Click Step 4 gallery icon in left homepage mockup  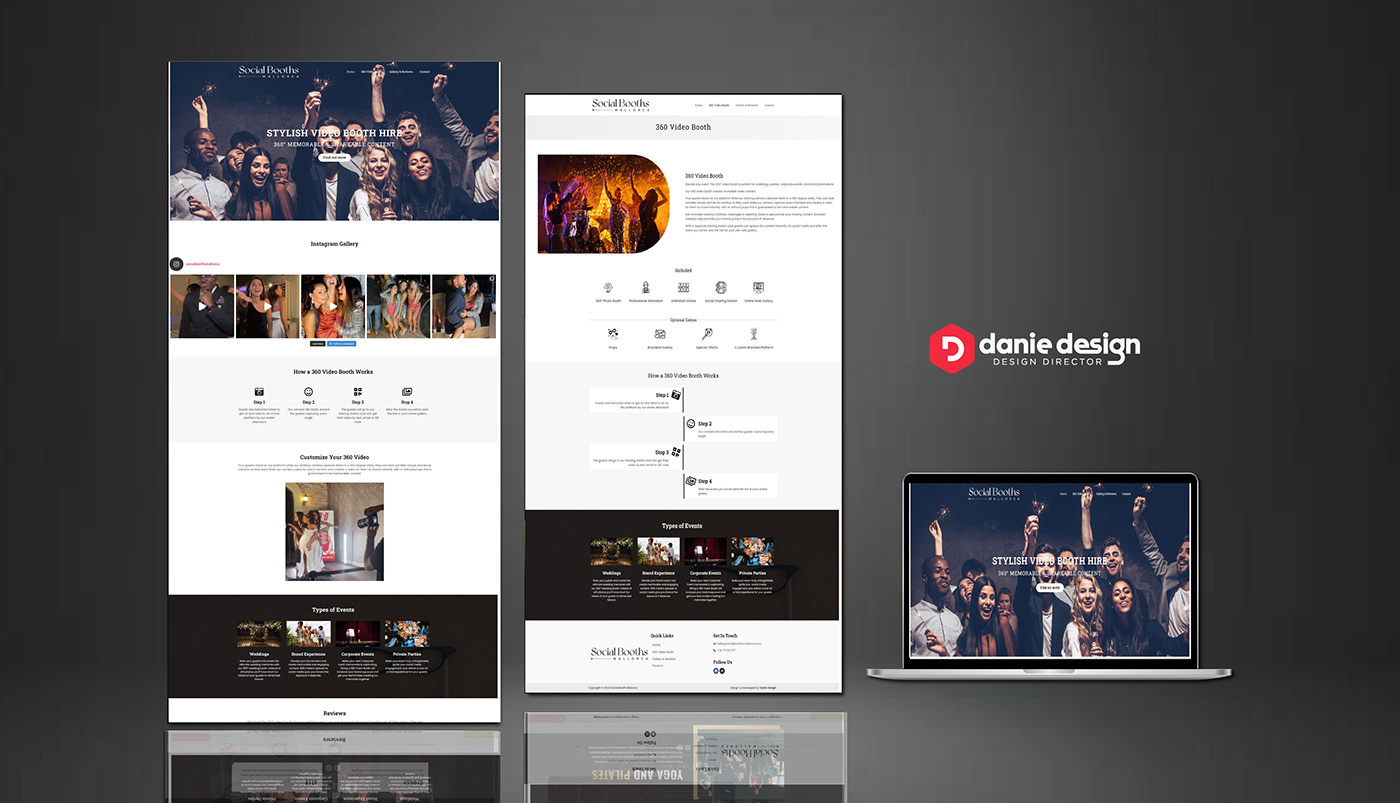407,391
